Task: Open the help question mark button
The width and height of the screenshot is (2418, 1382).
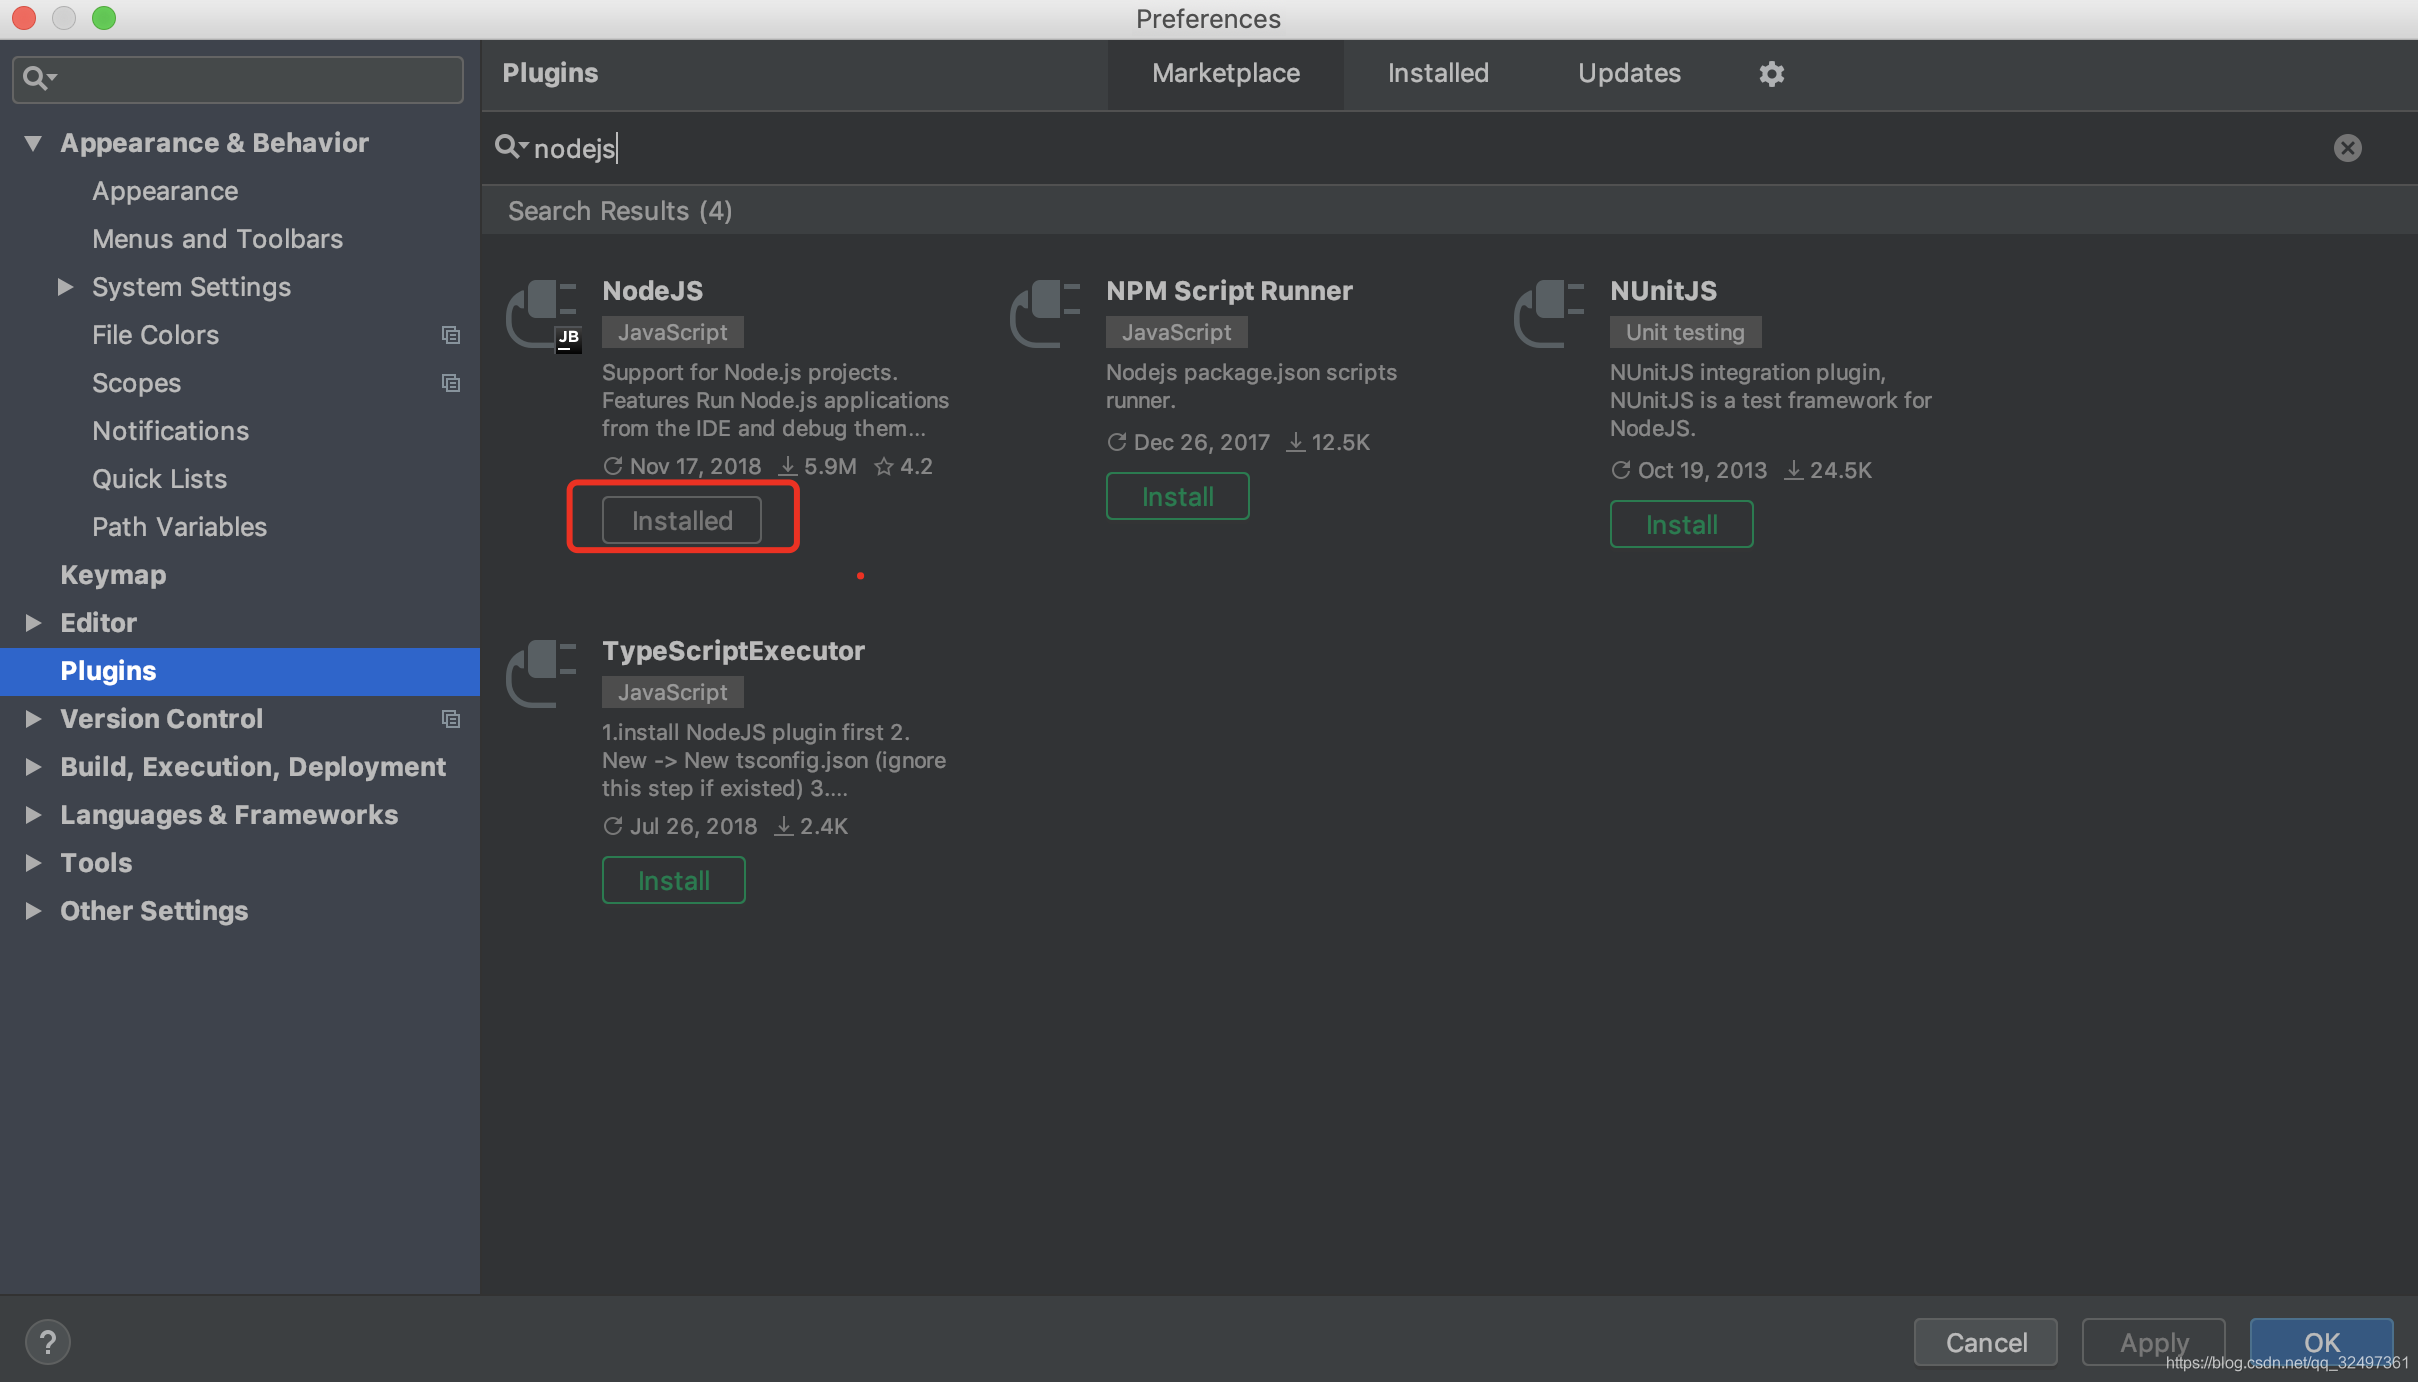Action: [47, 1341]
